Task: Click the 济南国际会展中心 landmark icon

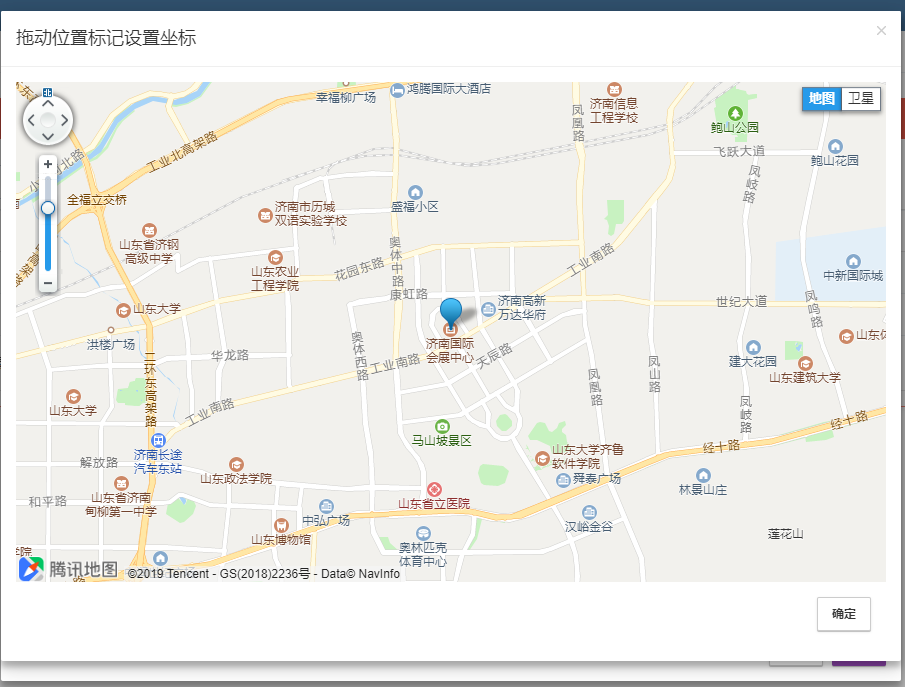Action: click(x=448, y=330)
